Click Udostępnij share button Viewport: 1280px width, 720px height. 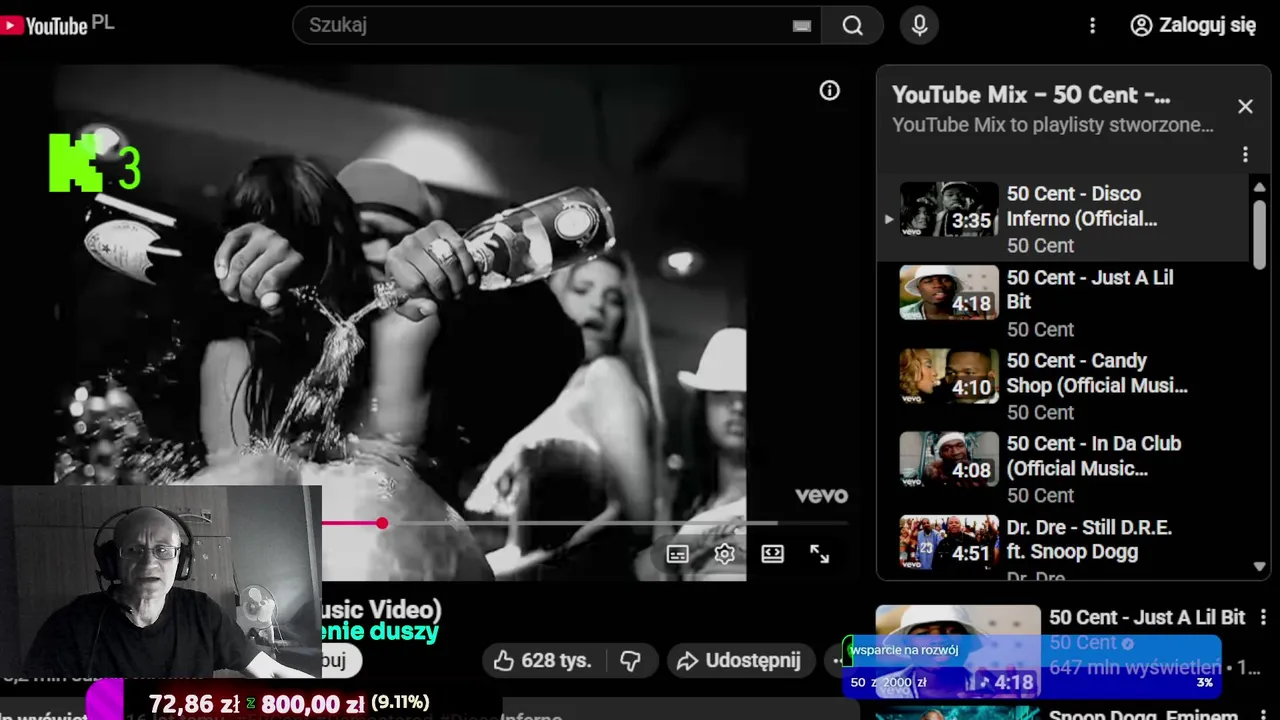pyautogui.click(x=739, y=661)
